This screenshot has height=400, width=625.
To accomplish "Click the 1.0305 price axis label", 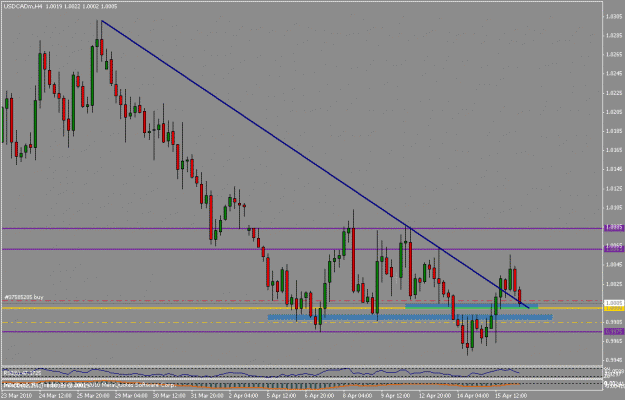I will (x=614, y=17).
